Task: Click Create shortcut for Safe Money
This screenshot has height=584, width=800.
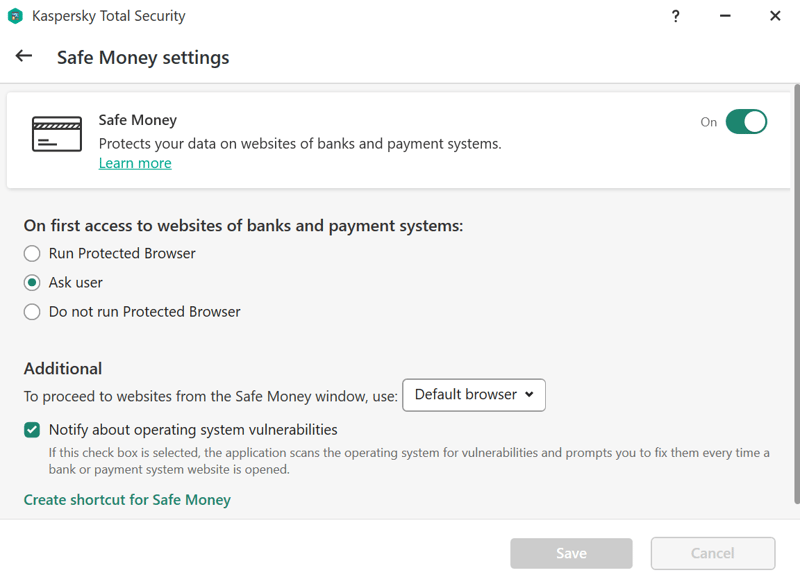Action: (127, 499)
